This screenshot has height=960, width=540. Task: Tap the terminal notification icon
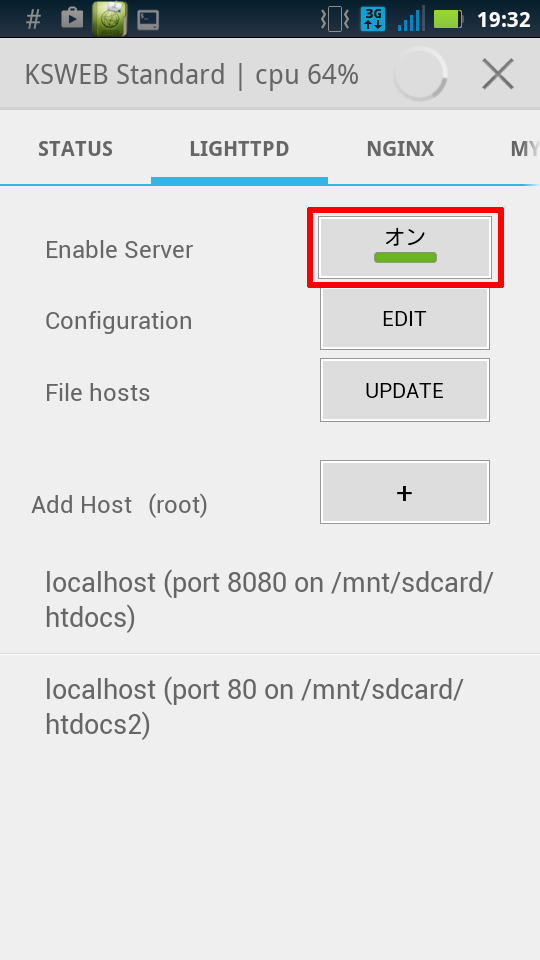pos(148,20)
